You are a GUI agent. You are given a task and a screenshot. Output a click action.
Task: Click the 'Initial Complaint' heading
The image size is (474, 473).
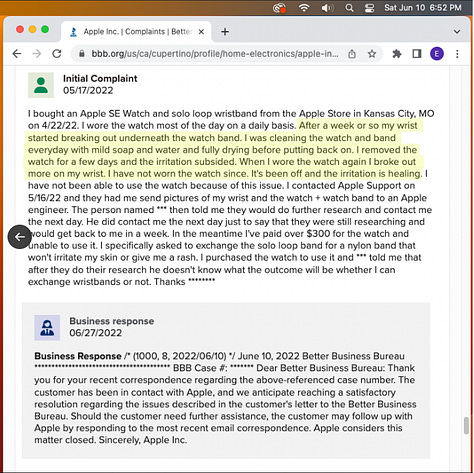[x=100, y=78]
